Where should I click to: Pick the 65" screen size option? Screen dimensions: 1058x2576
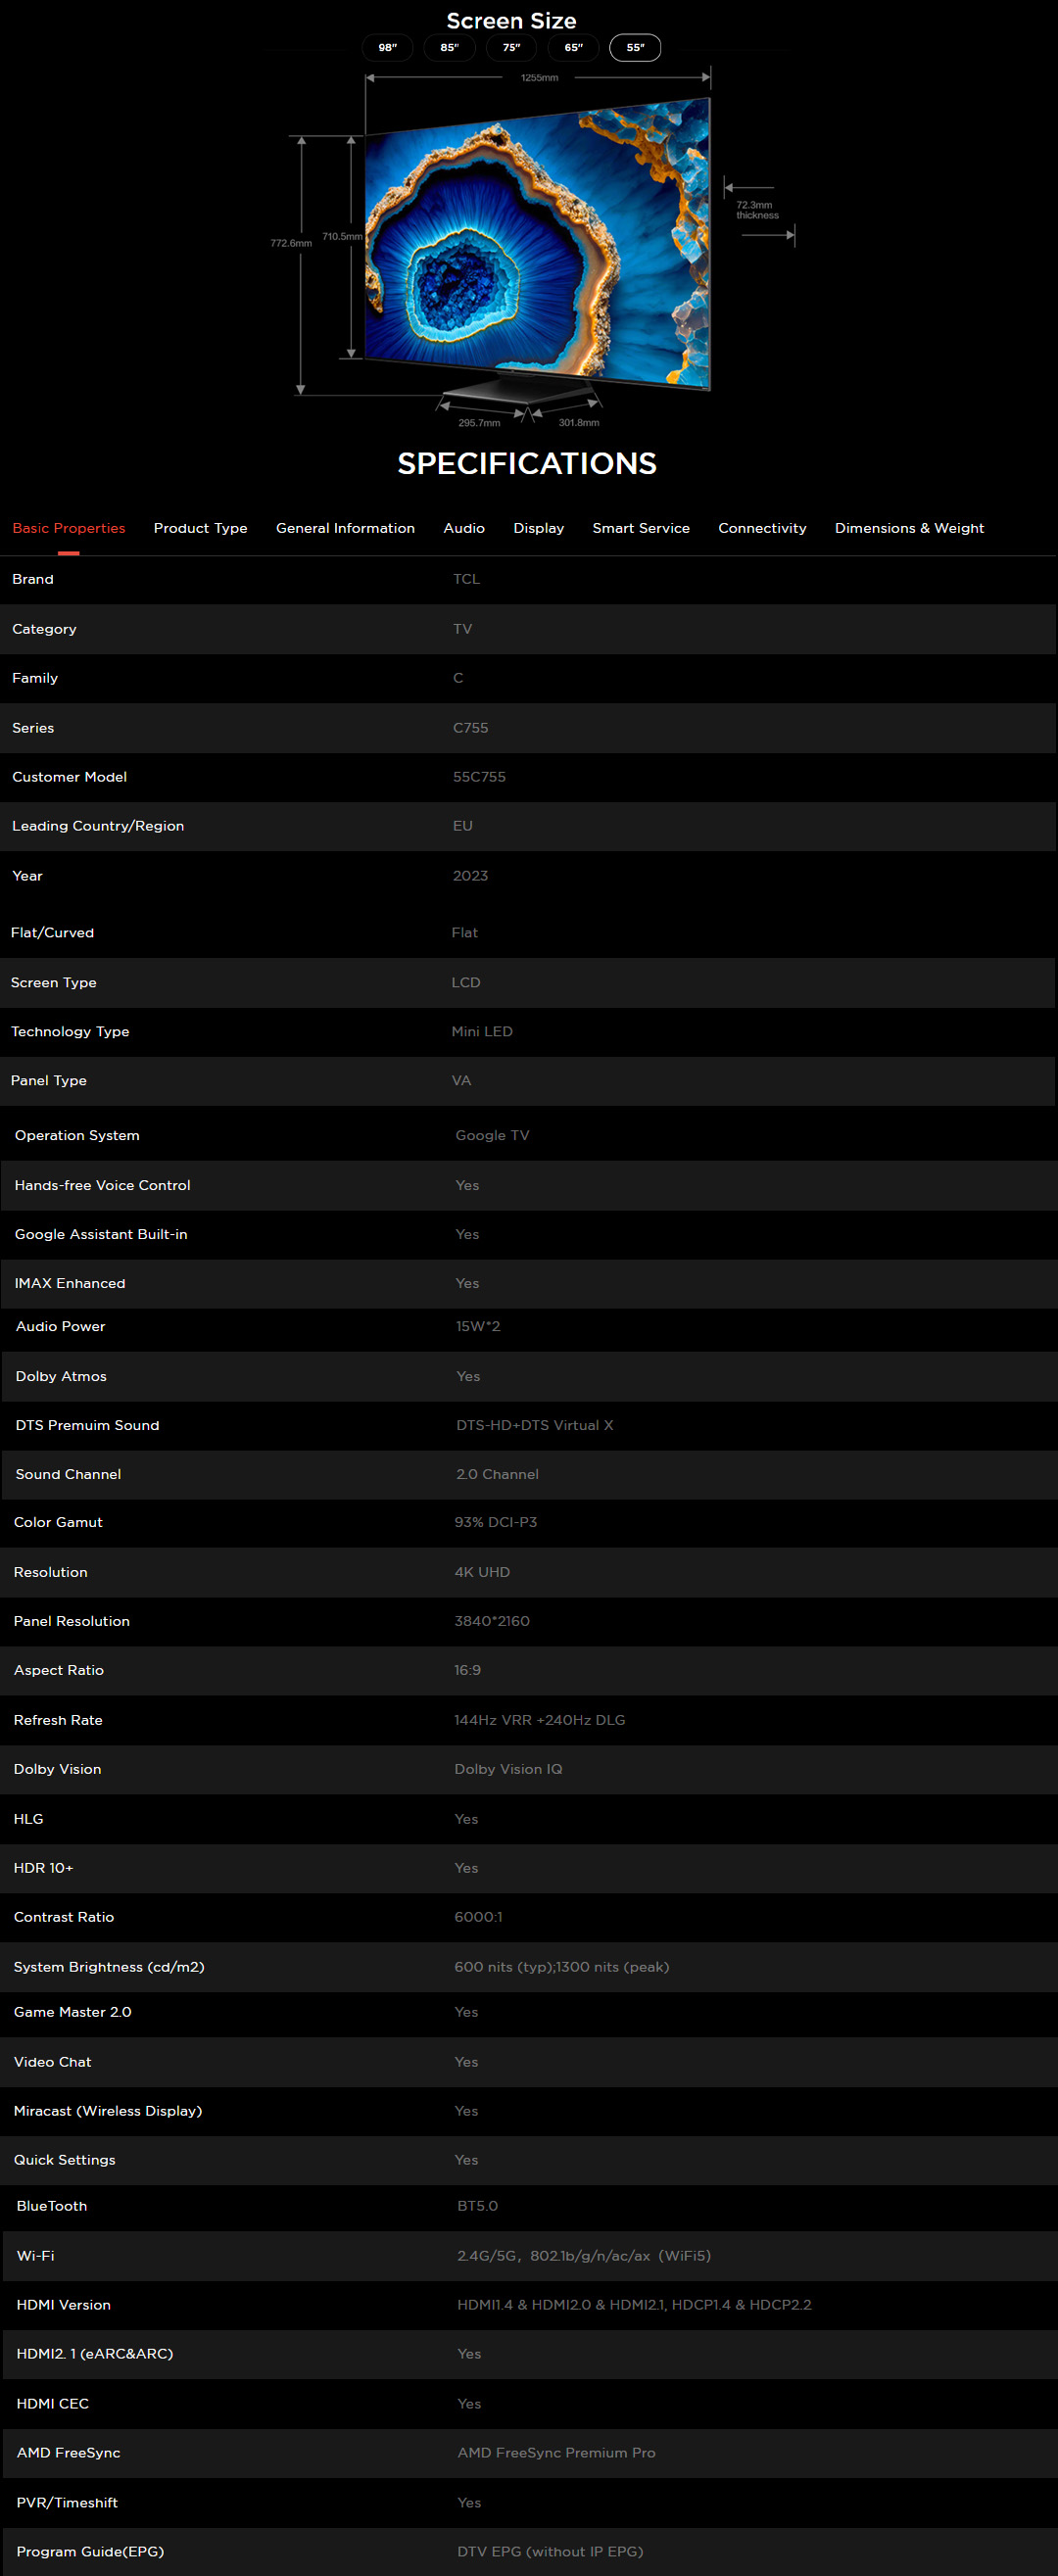click(573, 47)
